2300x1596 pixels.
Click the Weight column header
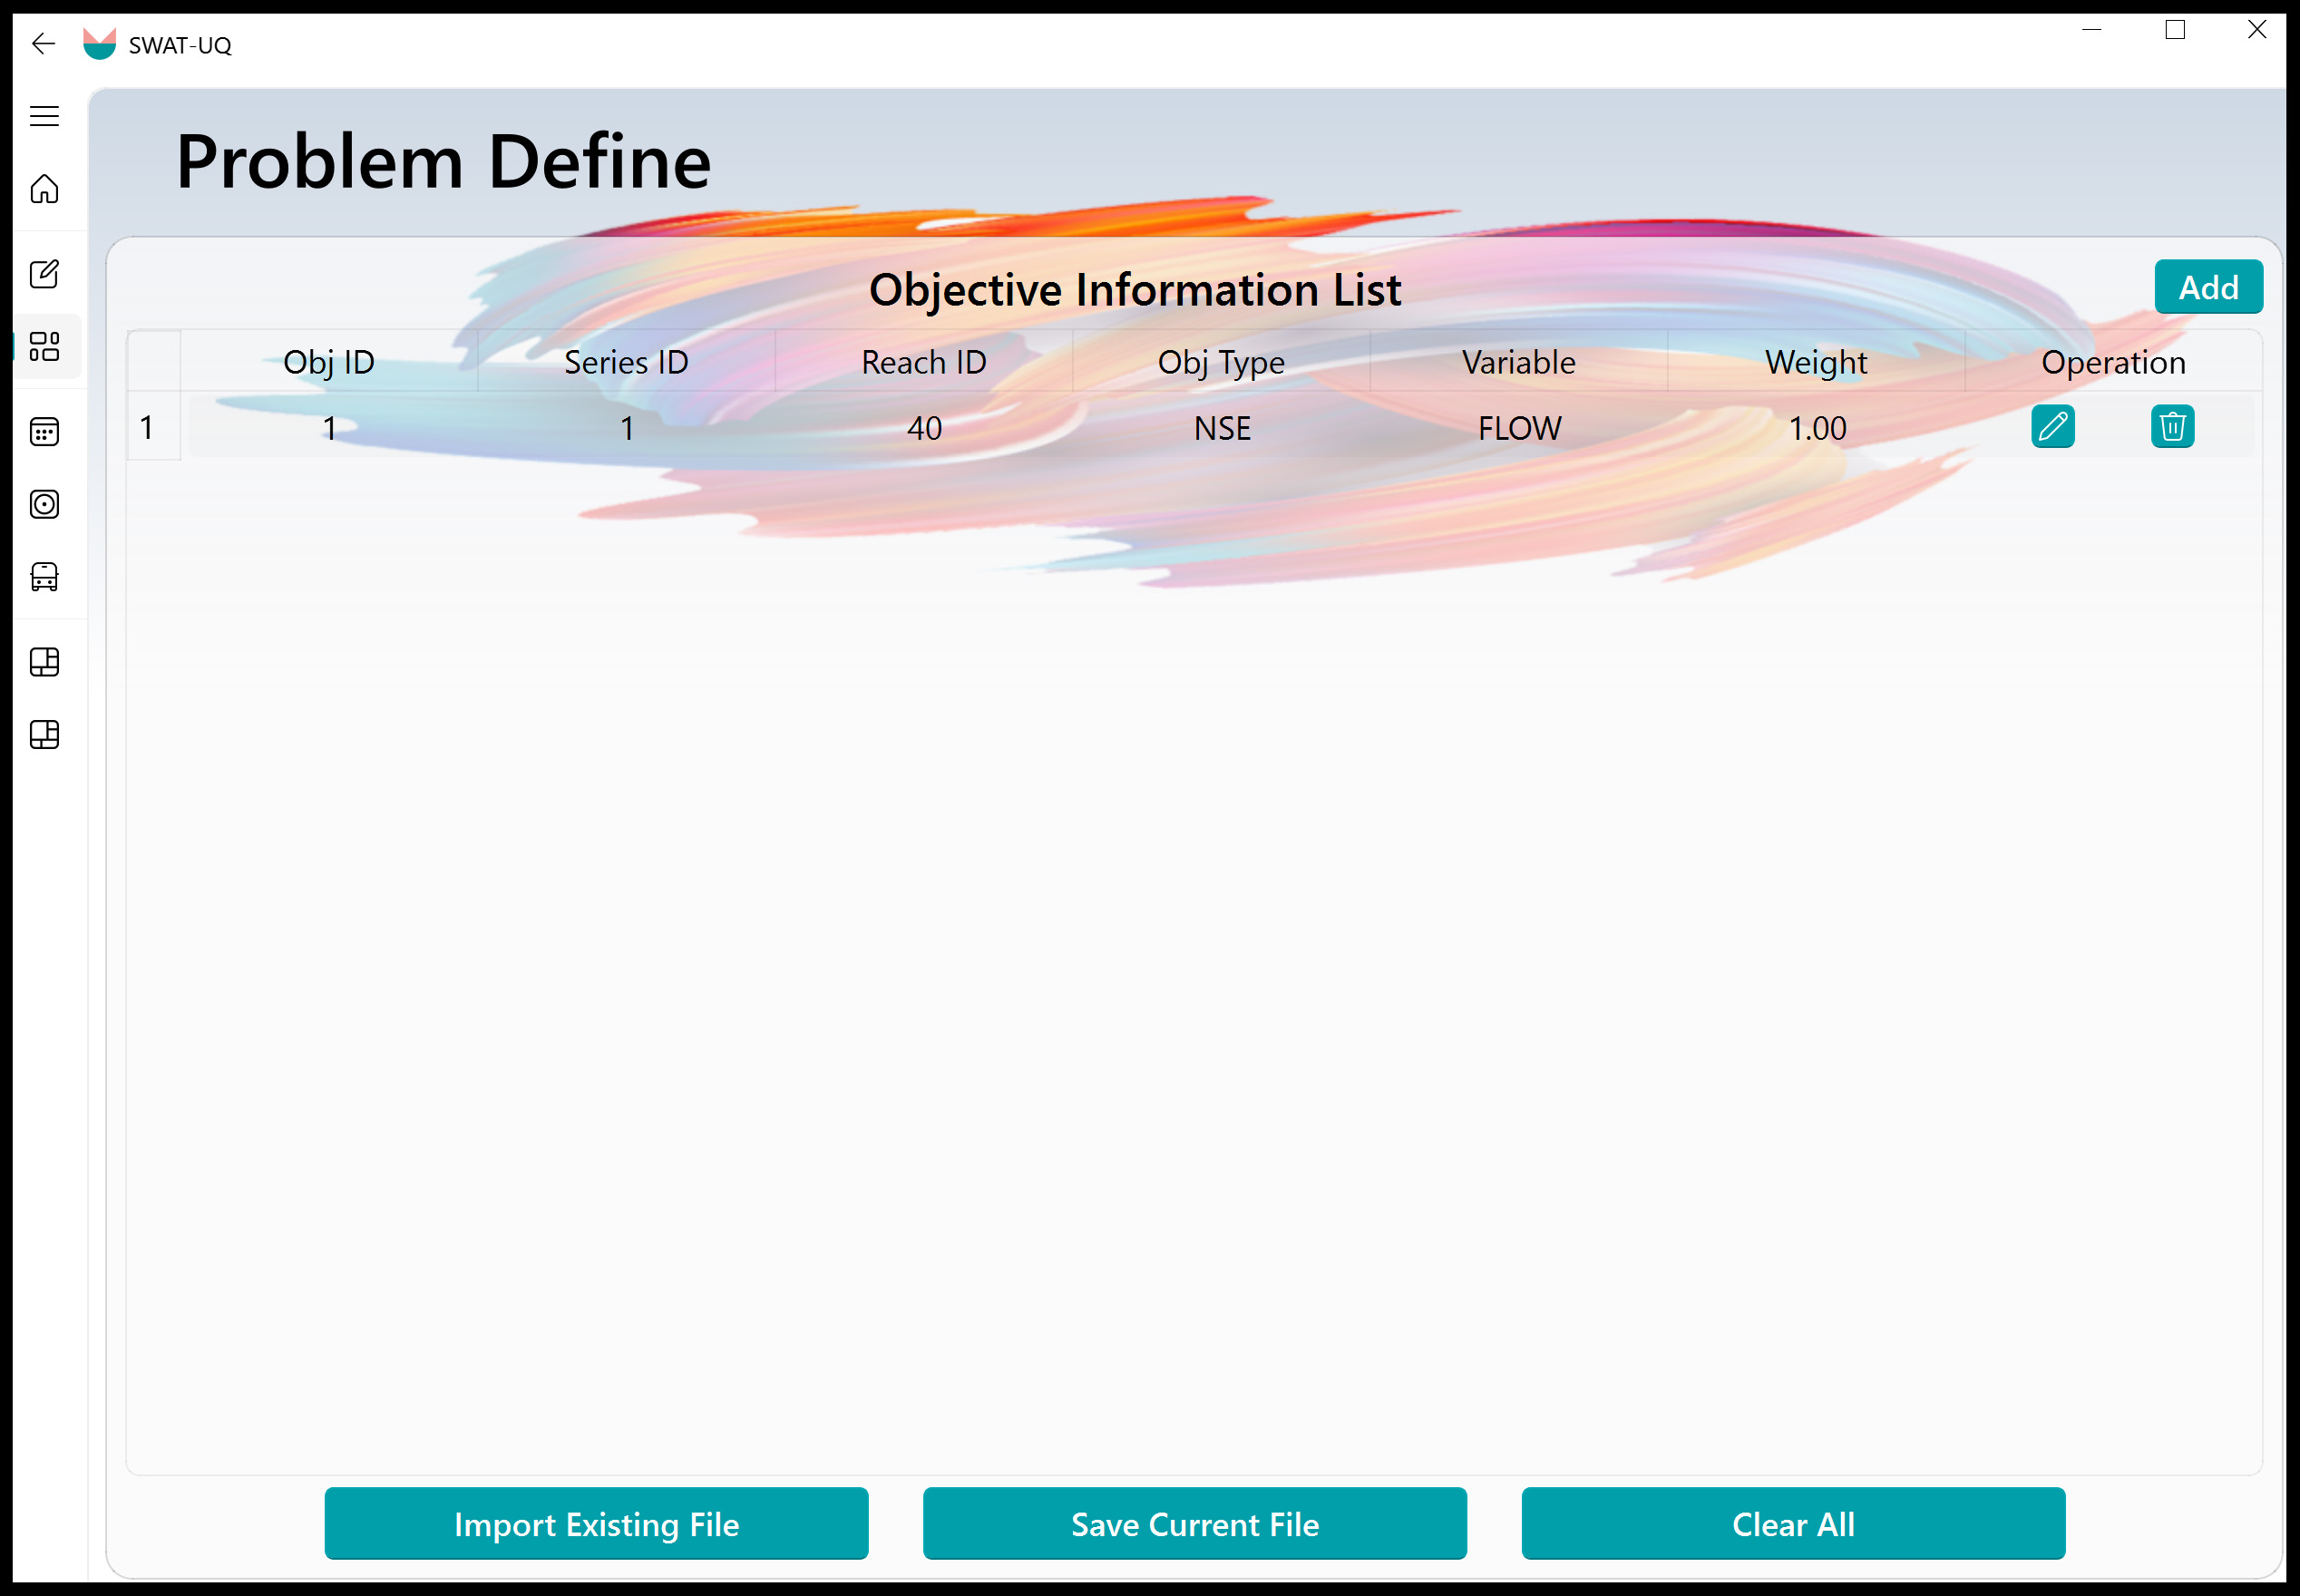1816,362
